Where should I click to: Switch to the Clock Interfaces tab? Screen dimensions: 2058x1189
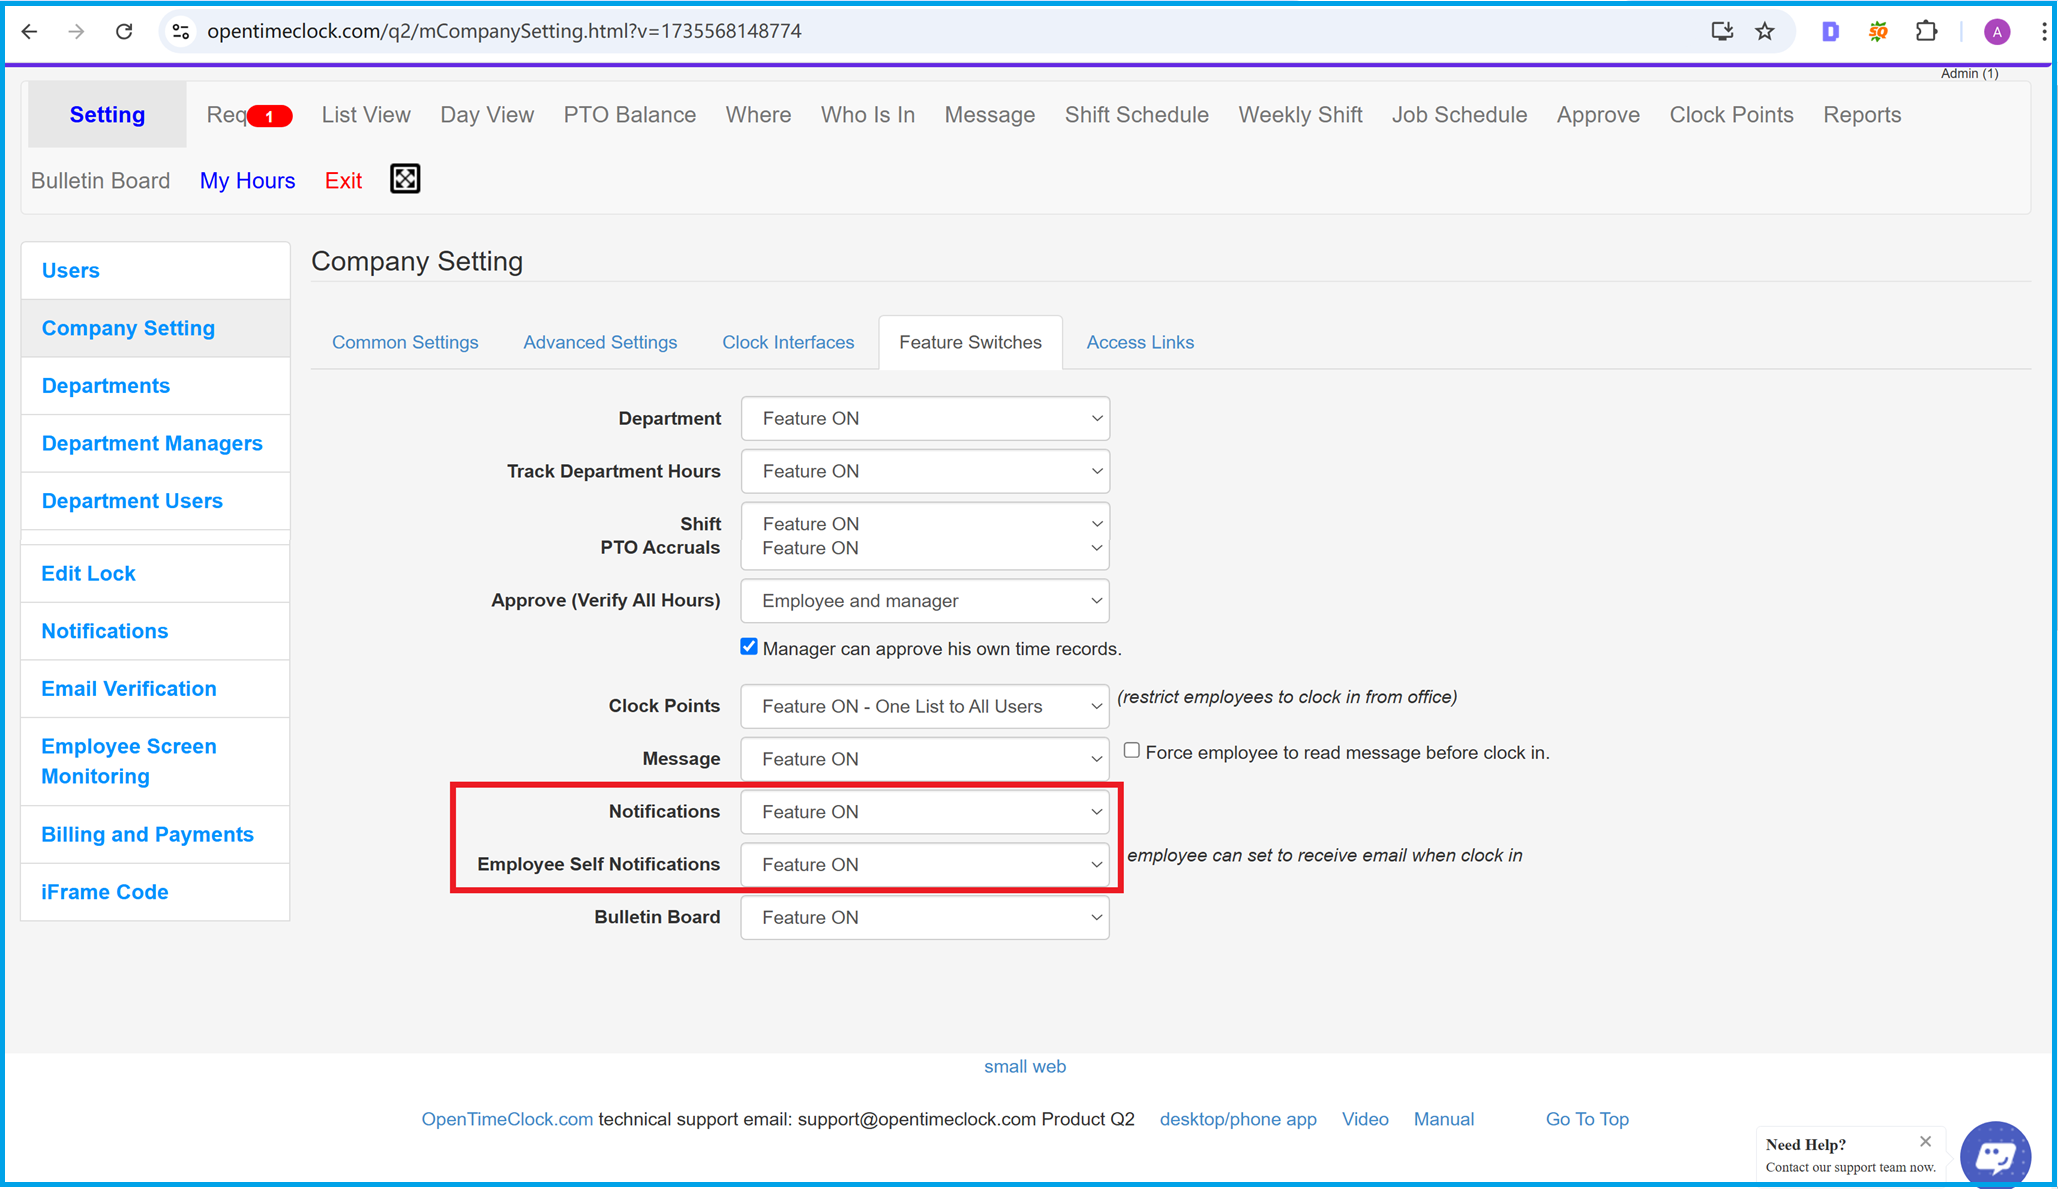788,343
